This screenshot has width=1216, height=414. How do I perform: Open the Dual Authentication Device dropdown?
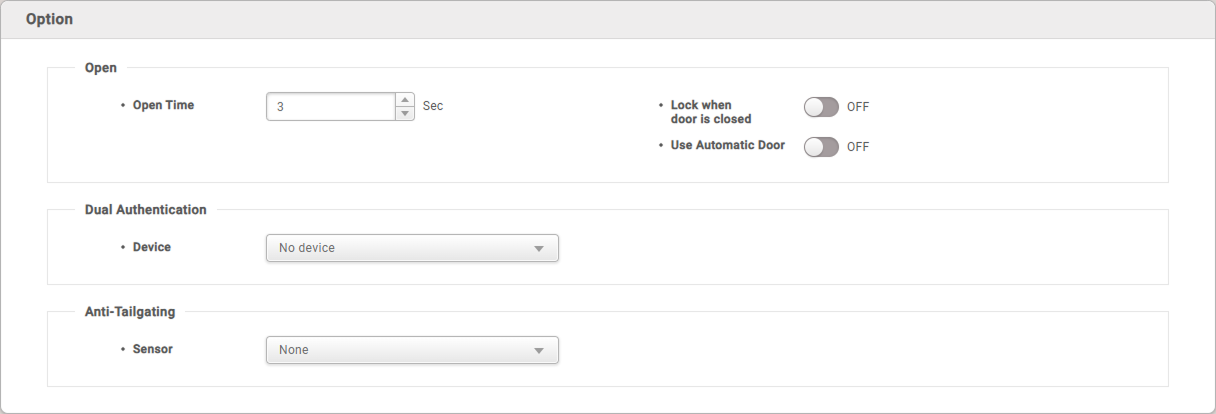coord(412,248)
